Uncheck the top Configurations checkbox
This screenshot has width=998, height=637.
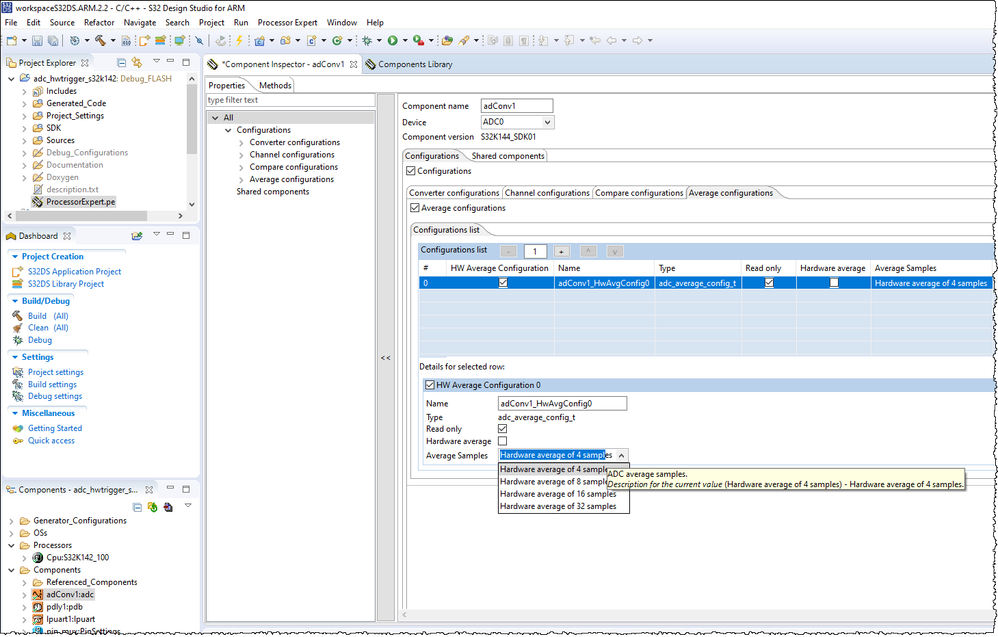[x=411, y=171]
